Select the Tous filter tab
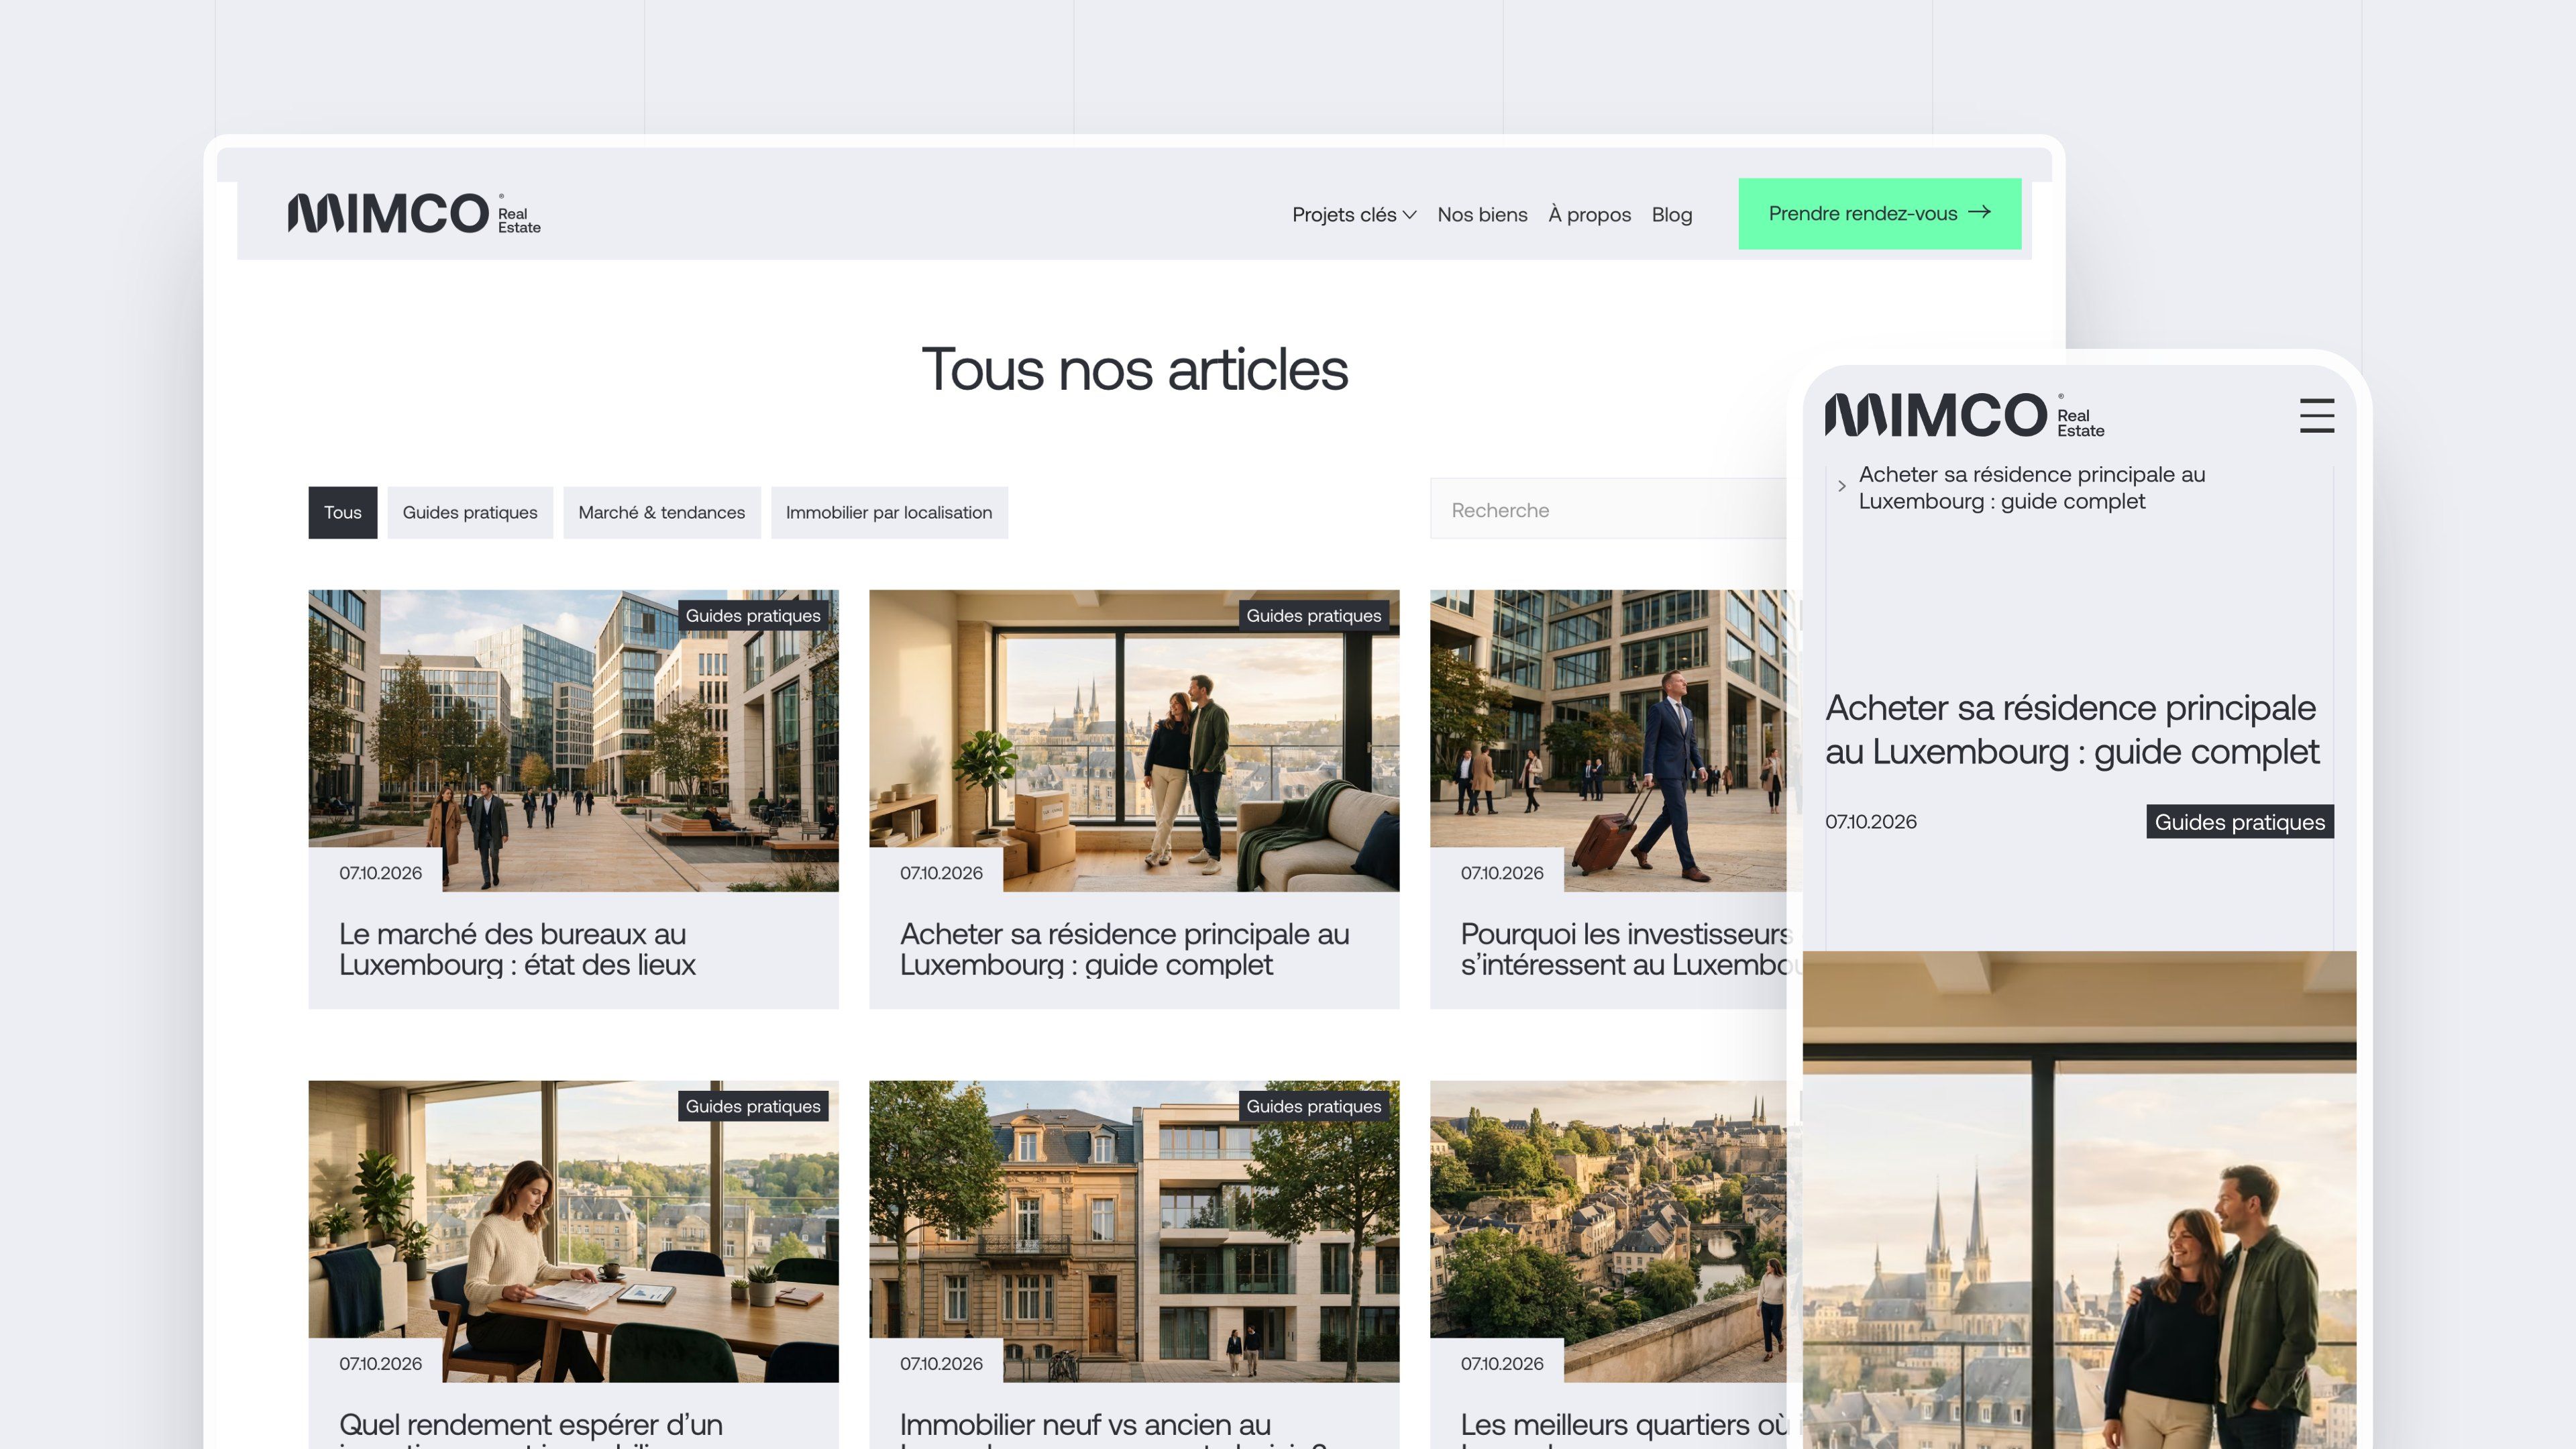 [x=342, y=512]
